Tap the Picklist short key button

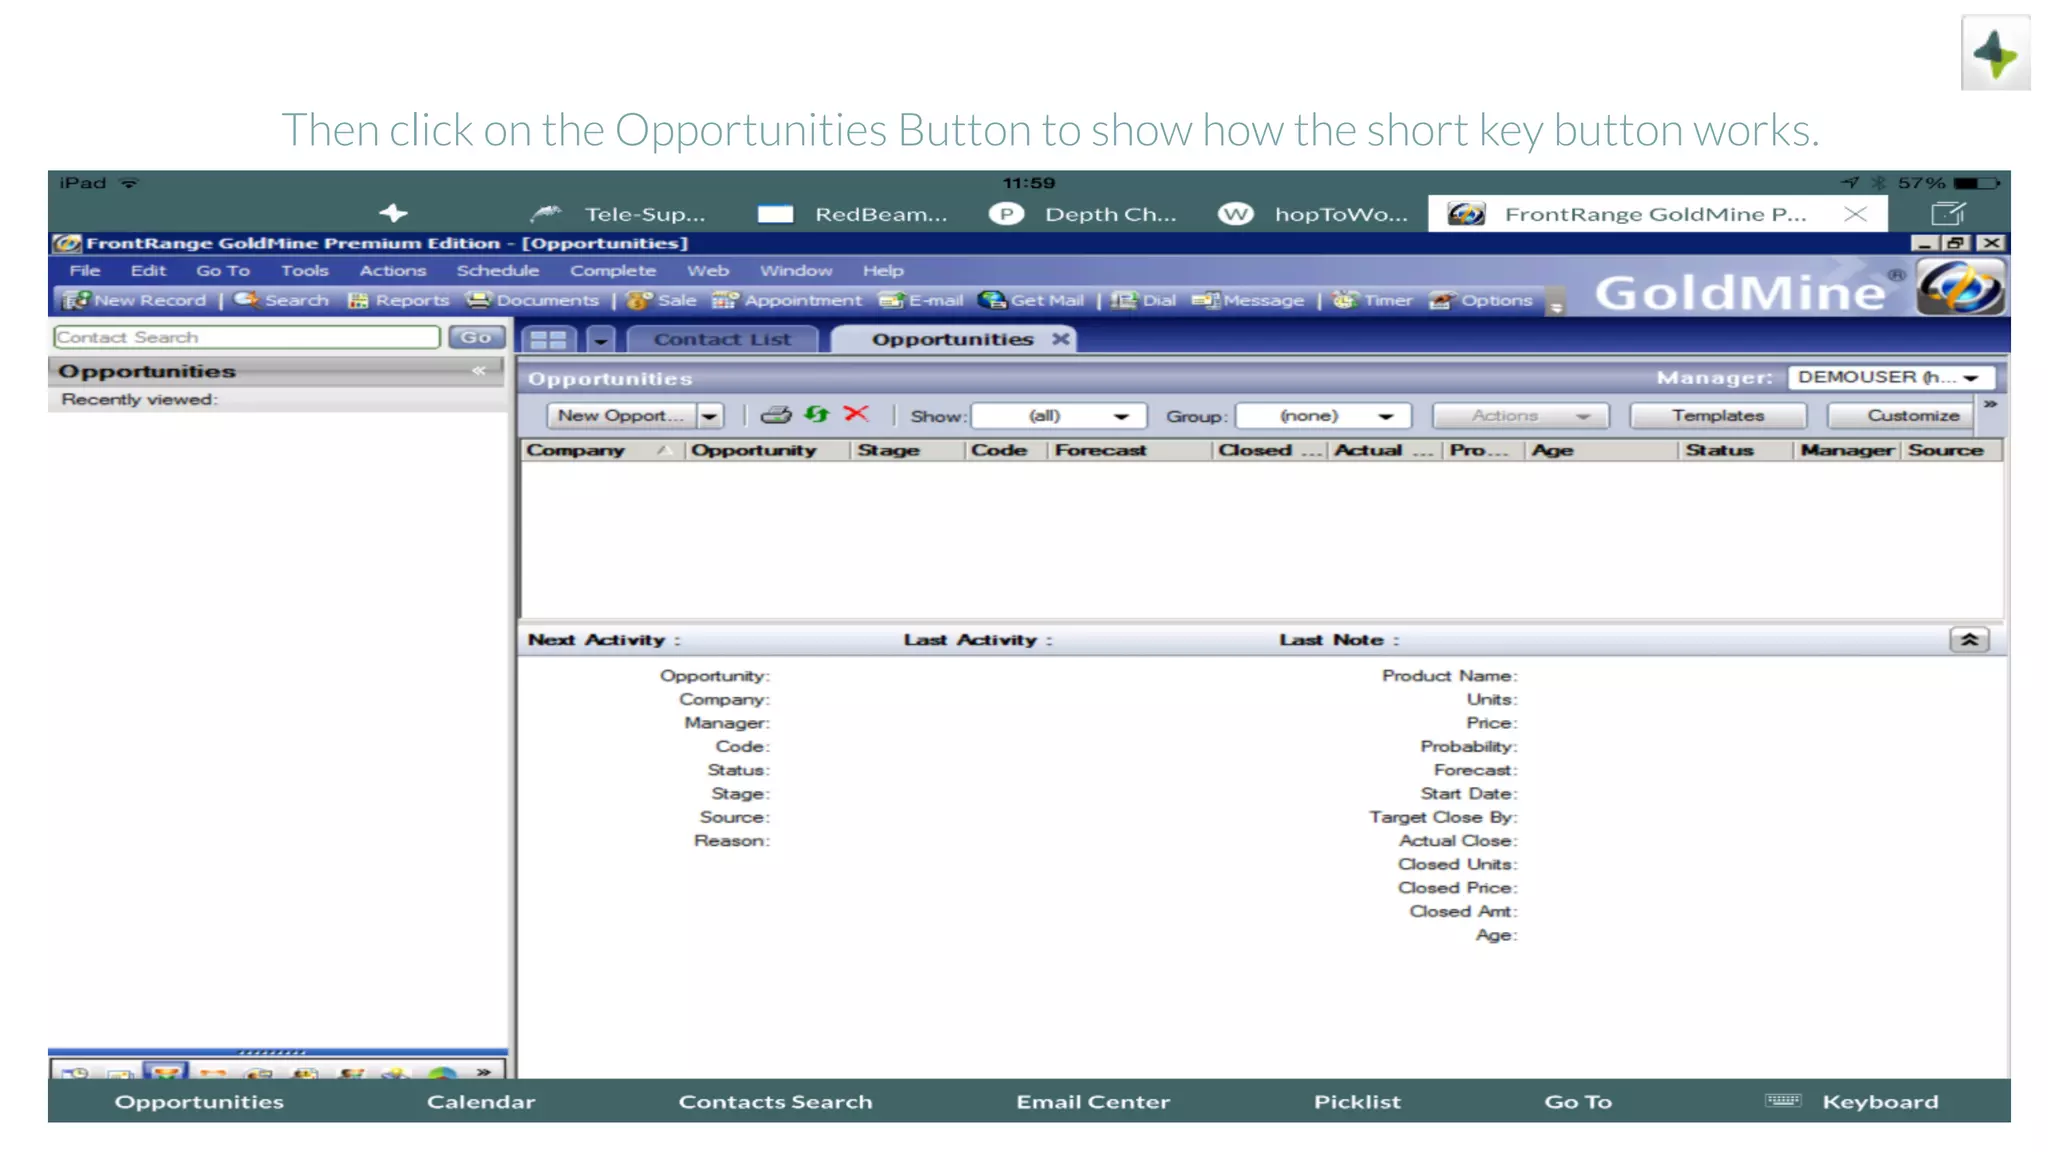(1357, 1101)
